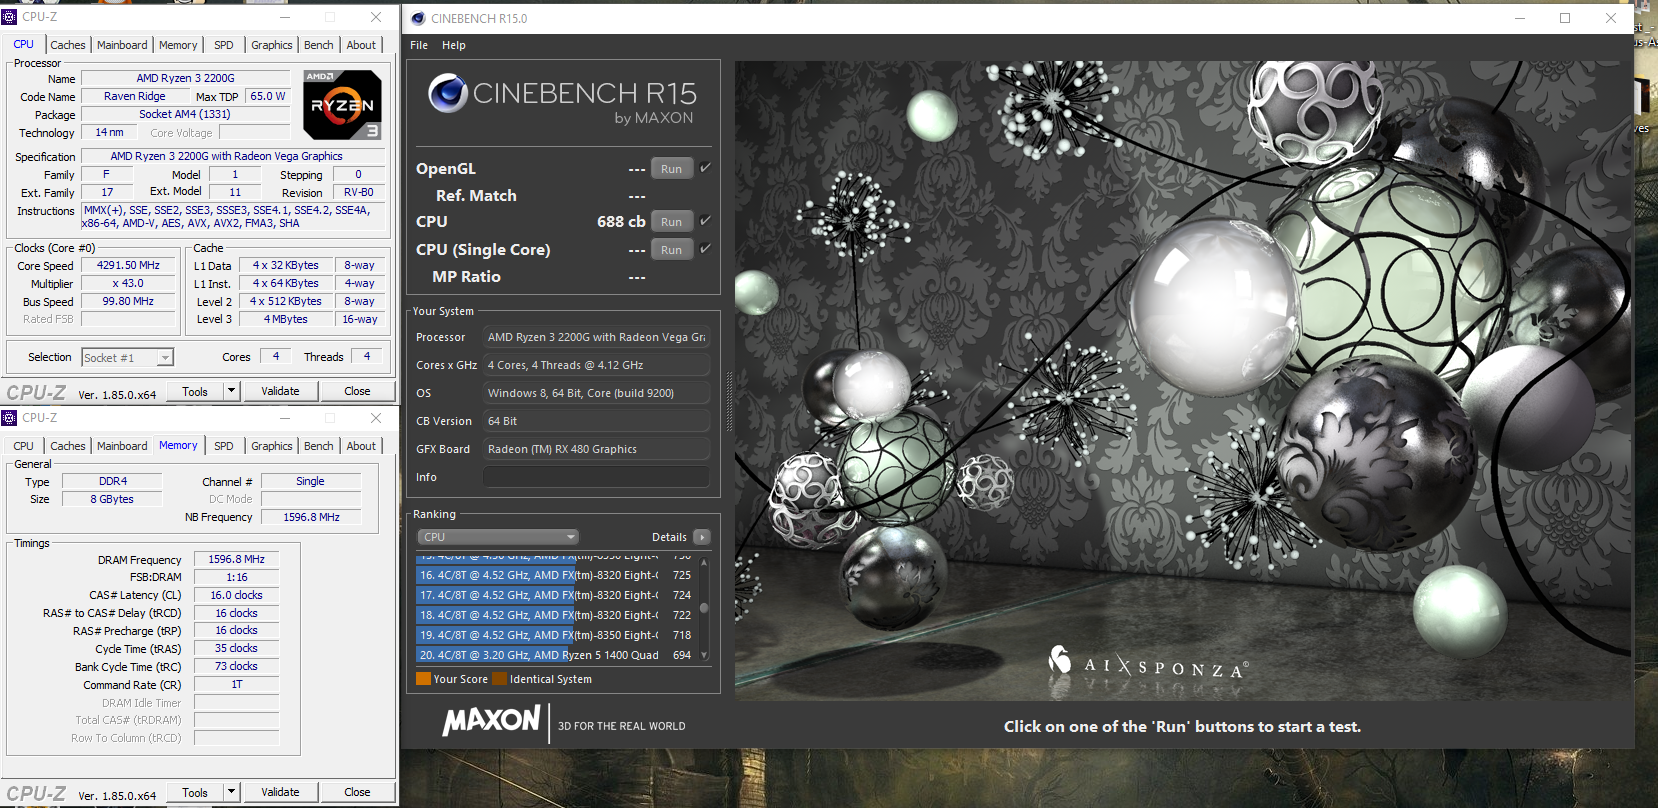Toggle the CPU test checkbox
The height and width of the screenshot is (808, 1658).
pyautogui.click(x=705, y=221)
